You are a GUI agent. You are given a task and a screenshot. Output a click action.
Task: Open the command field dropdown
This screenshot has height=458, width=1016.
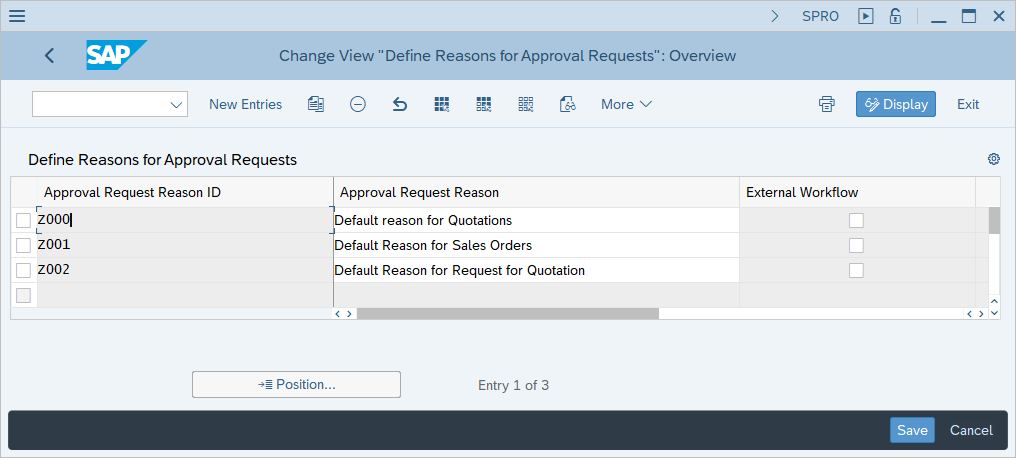[176, 104]
